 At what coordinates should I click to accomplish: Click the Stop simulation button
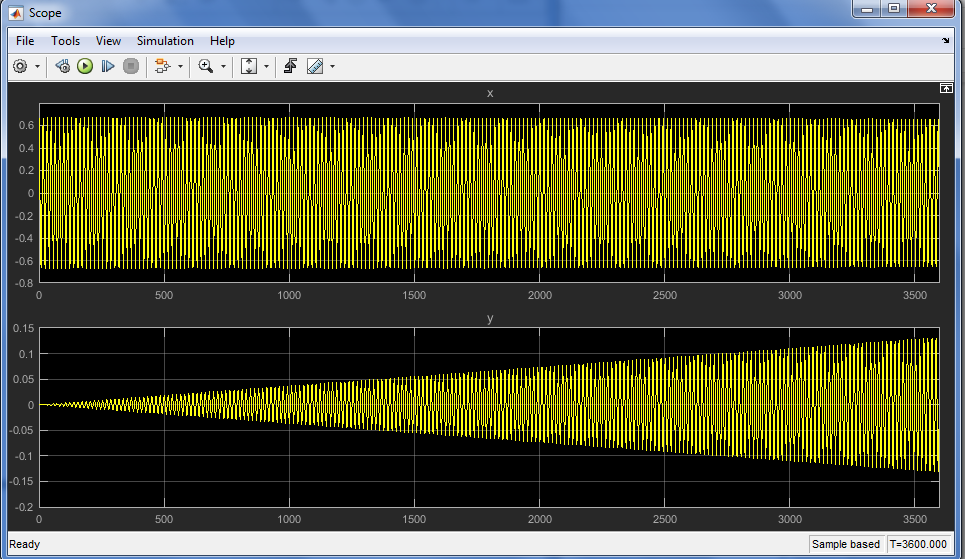pyautogui.click(x=130, y=66)
